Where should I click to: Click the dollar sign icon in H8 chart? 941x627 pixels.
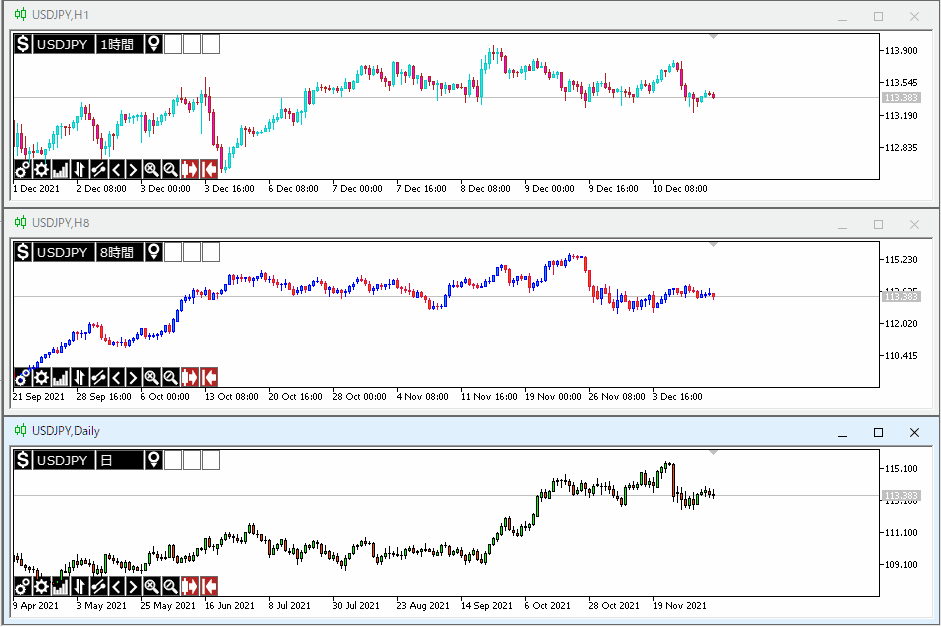tap(23, 252)
